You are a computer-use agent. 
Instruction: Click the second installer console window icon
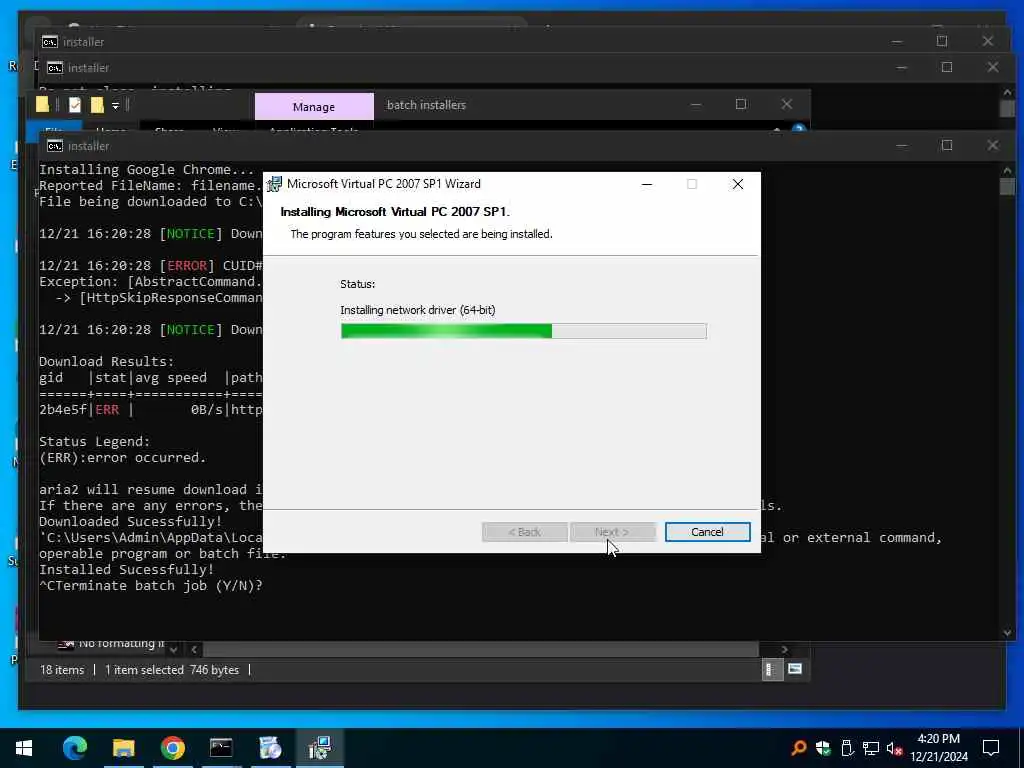pos(55,67)
